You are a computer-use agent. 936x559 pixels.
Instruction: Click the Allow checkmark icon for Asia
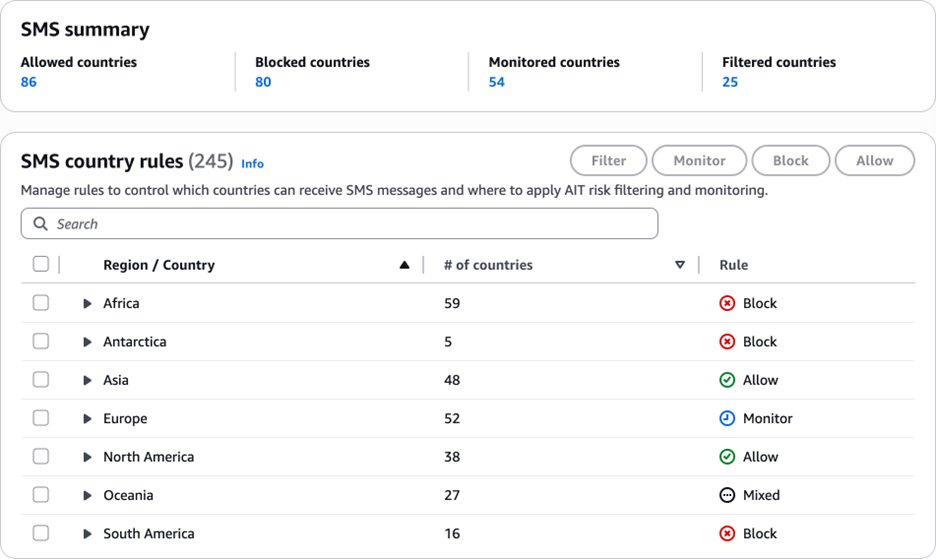coord(727,380)
